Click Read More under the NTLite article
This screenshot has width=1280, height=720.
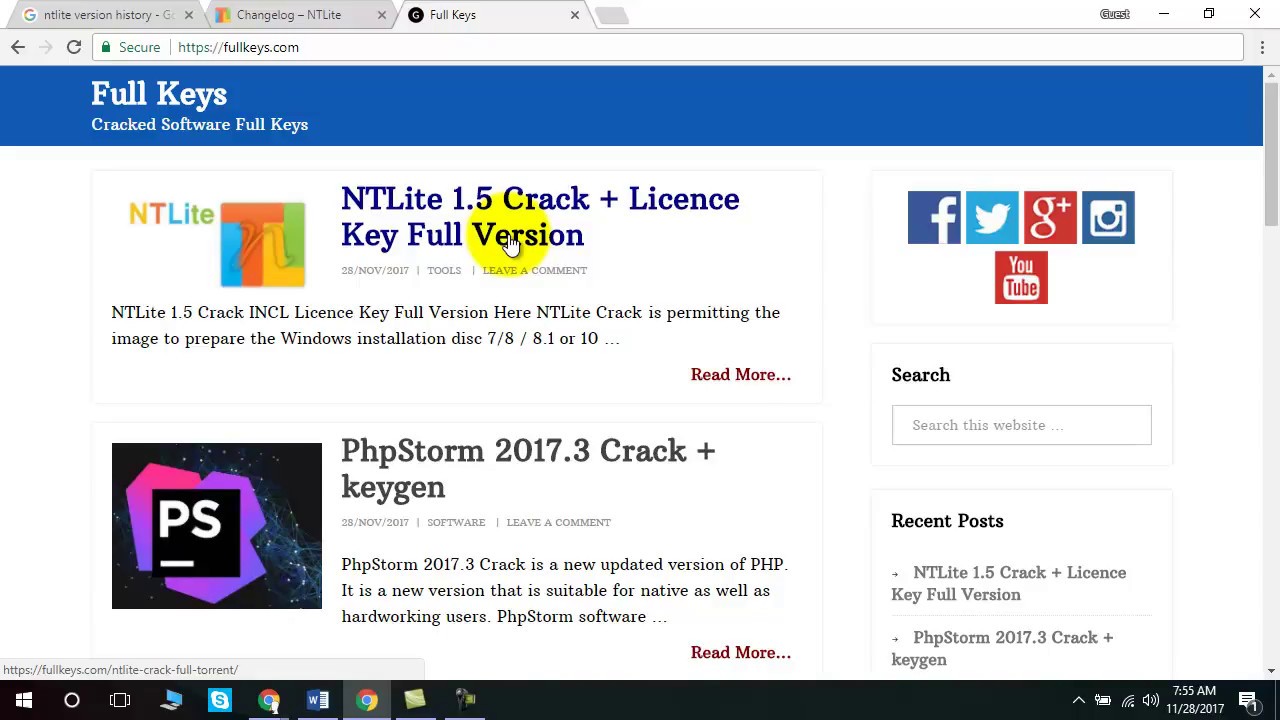point(740,374)
